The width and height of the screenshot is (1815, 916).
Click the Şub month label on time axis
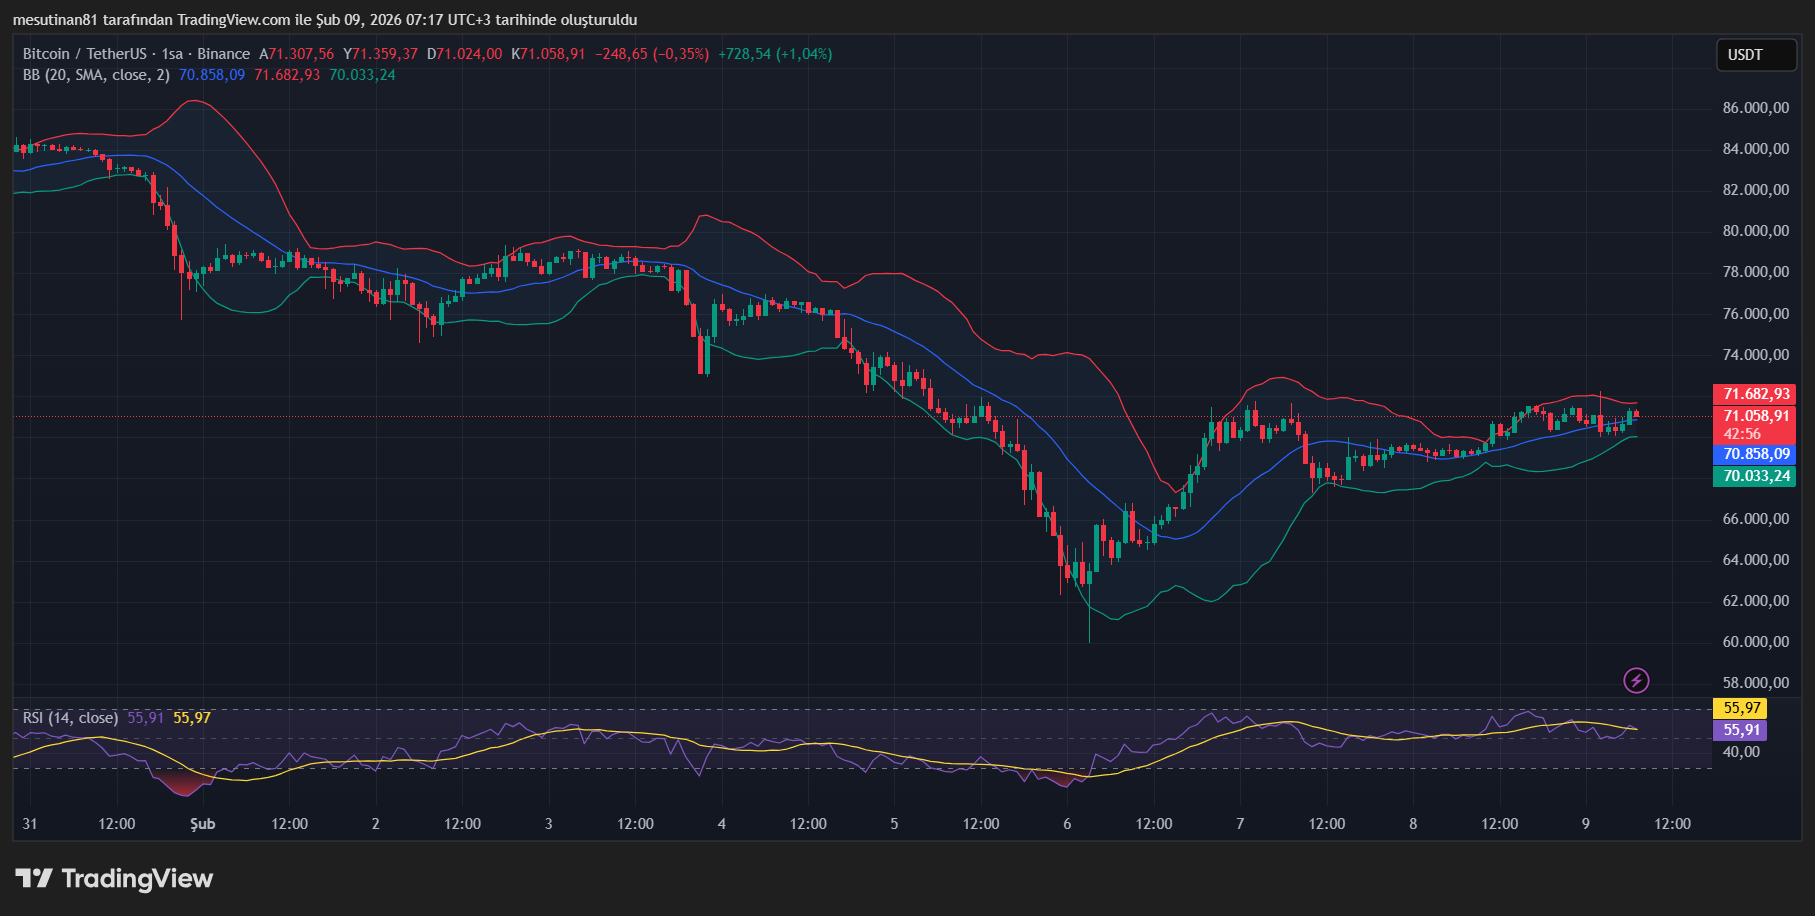click(x=203, y=824)
